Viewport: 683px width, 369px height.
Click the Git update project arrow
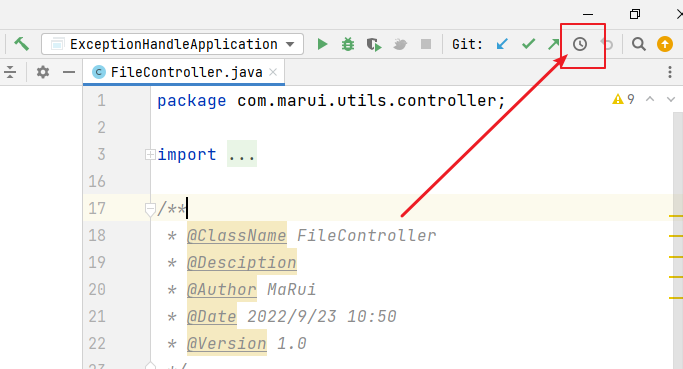[502, 44]
